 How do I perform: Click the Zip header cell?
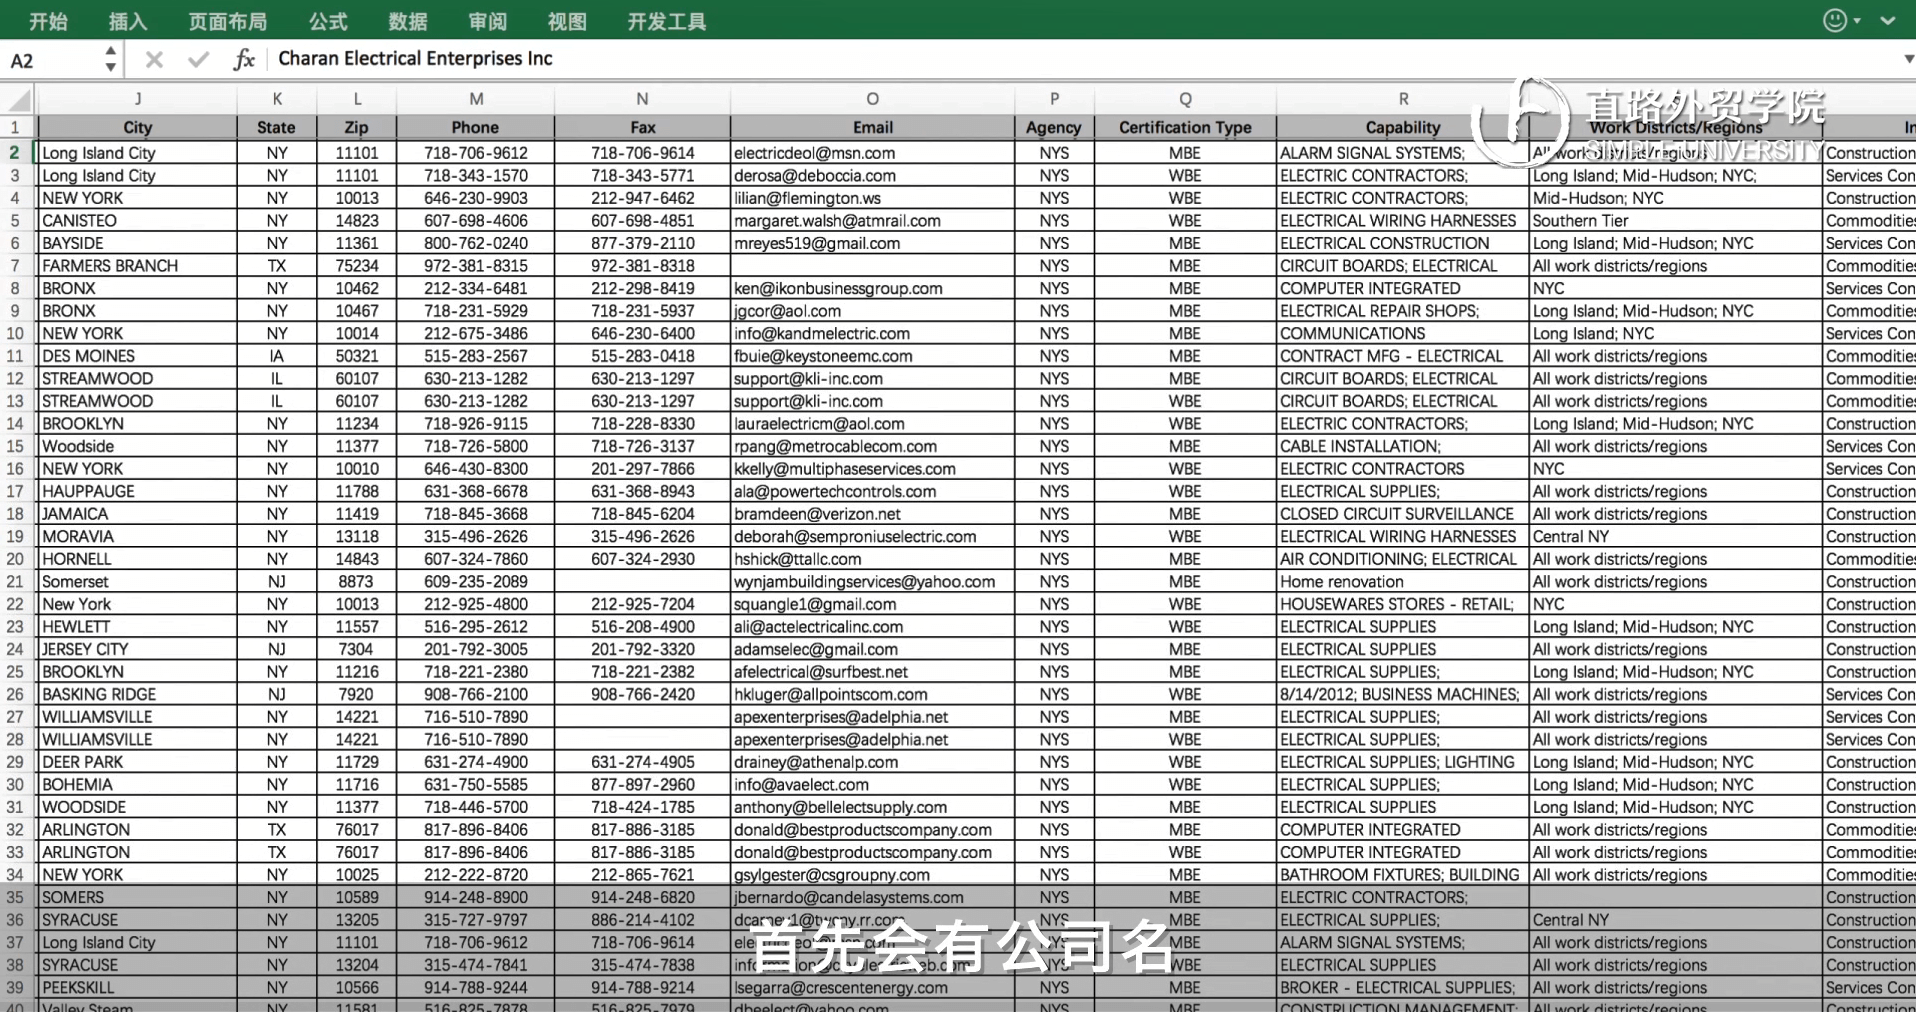[x=357, y=127]
